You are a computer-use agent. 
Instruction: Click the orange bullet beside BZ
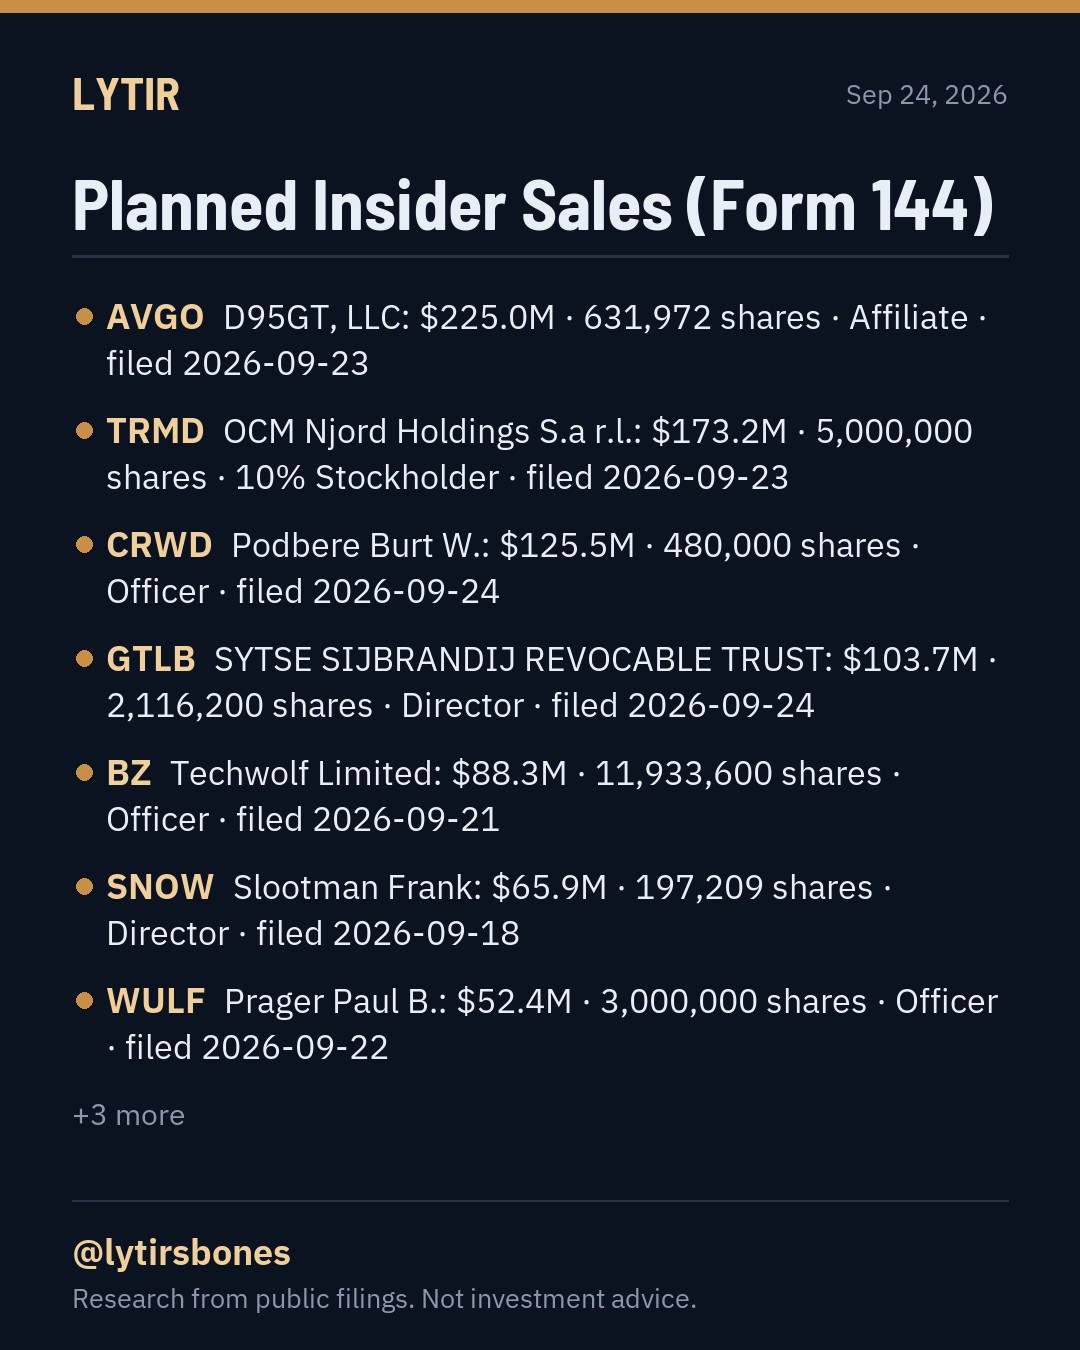(84, 773)
